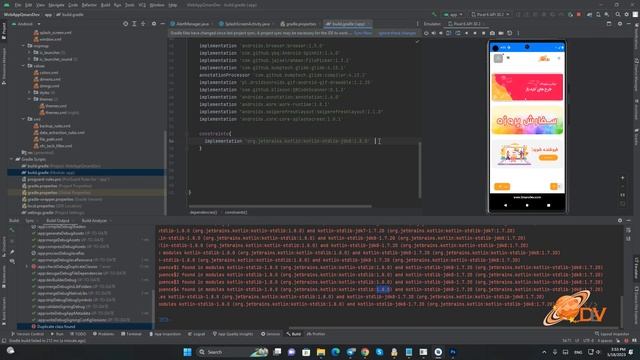
Task: Open the Problems tool window
Action: coord(104,334)
